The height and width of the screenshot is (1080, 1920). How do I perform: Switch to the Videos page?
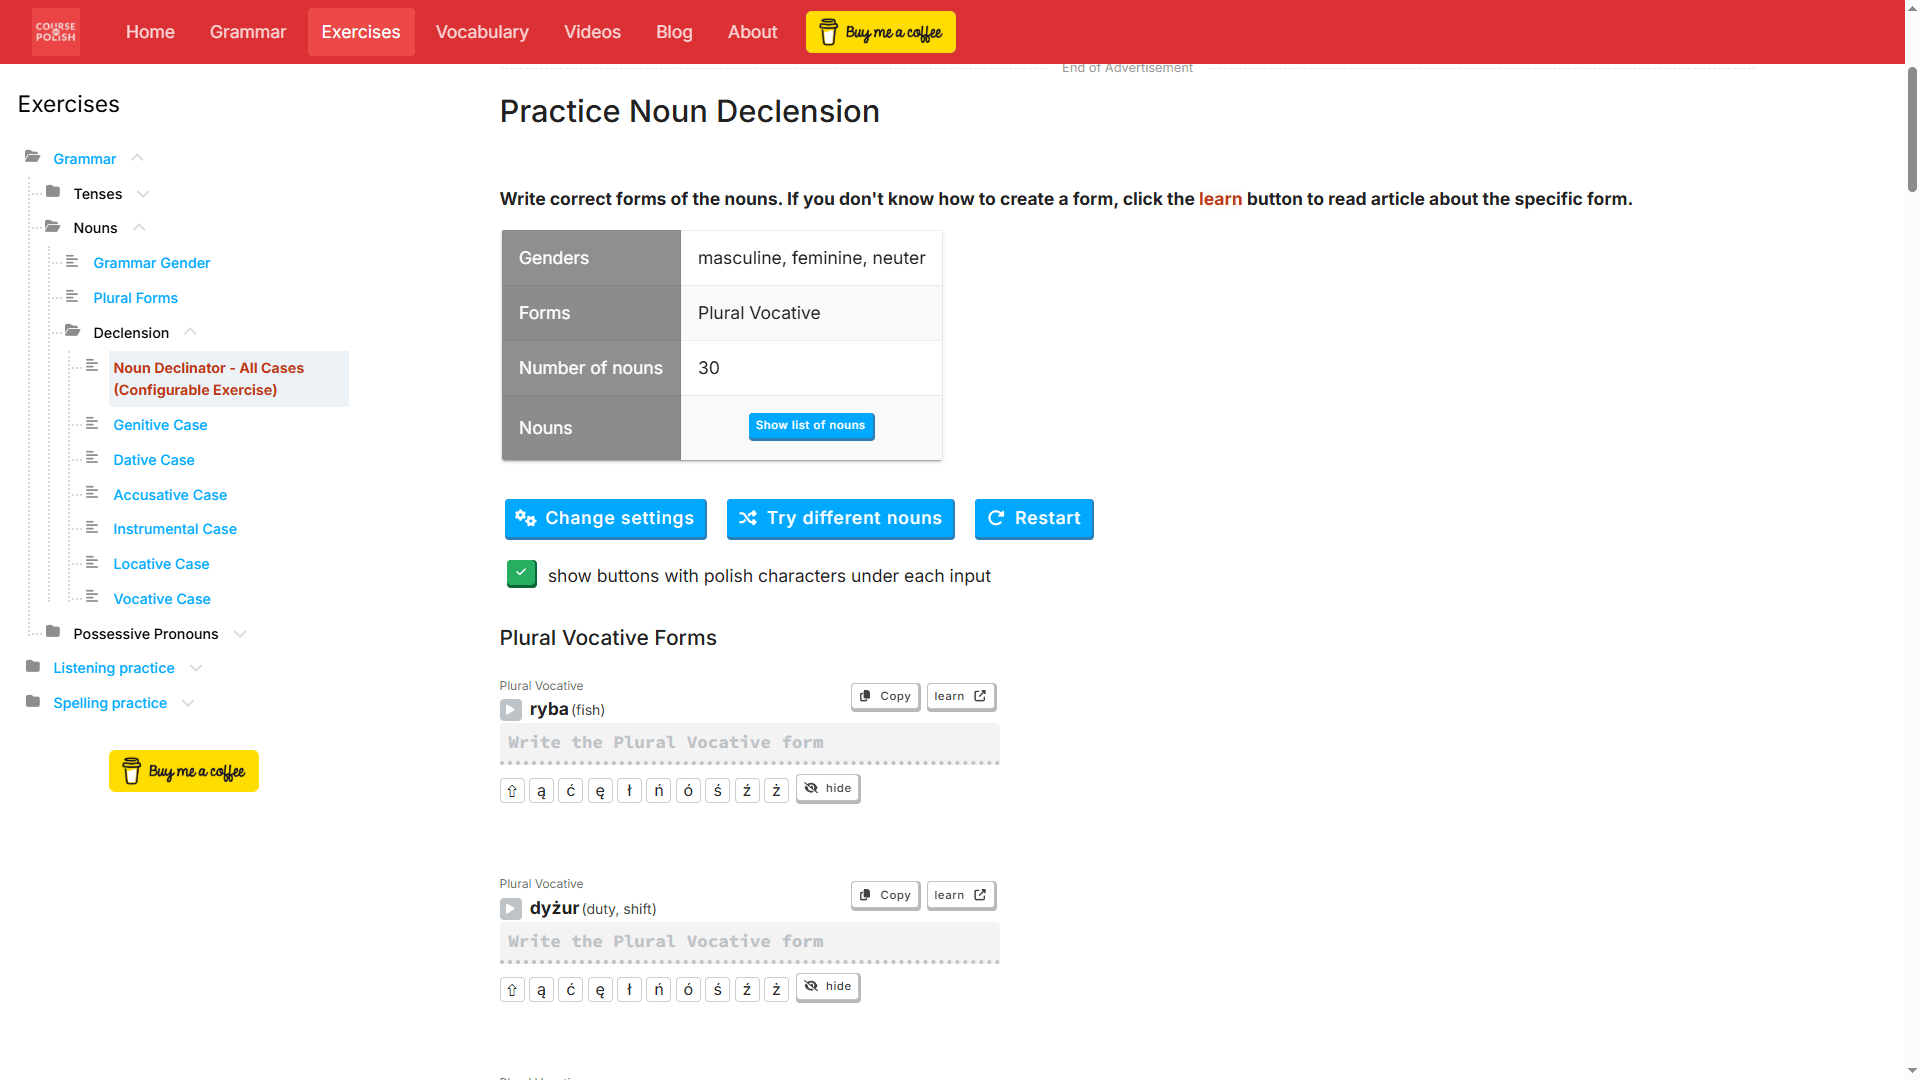pos(592,31)
